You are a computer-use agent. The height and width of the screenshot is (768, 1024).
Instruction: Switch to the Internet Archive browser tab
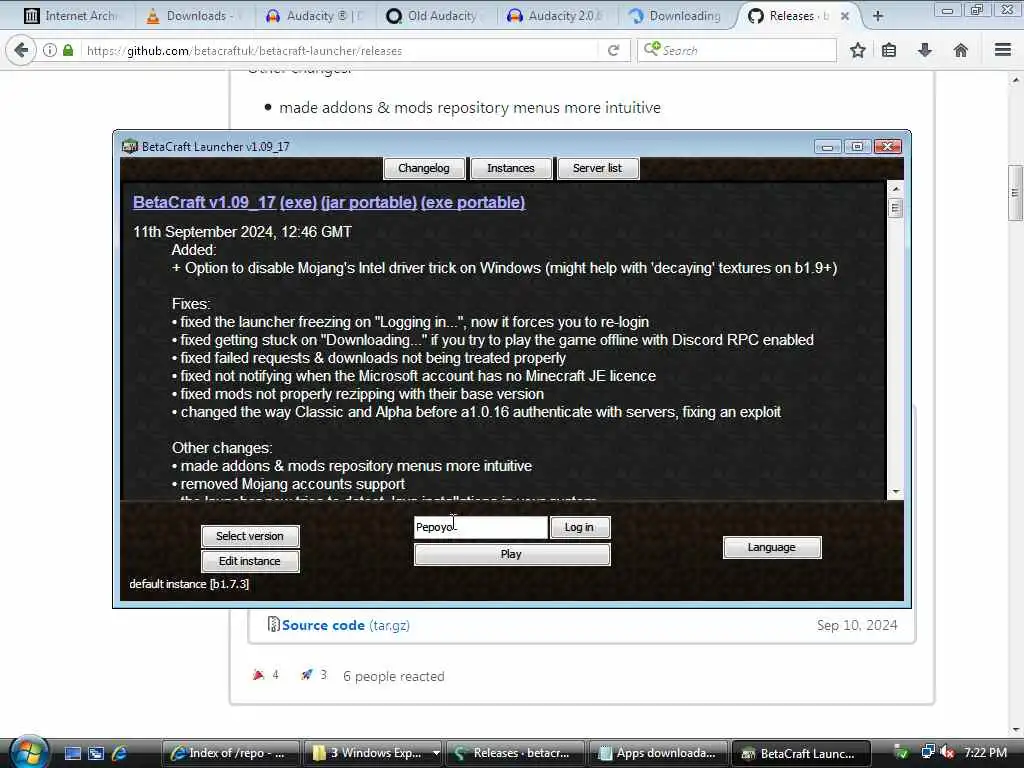(x=71, y=16)
